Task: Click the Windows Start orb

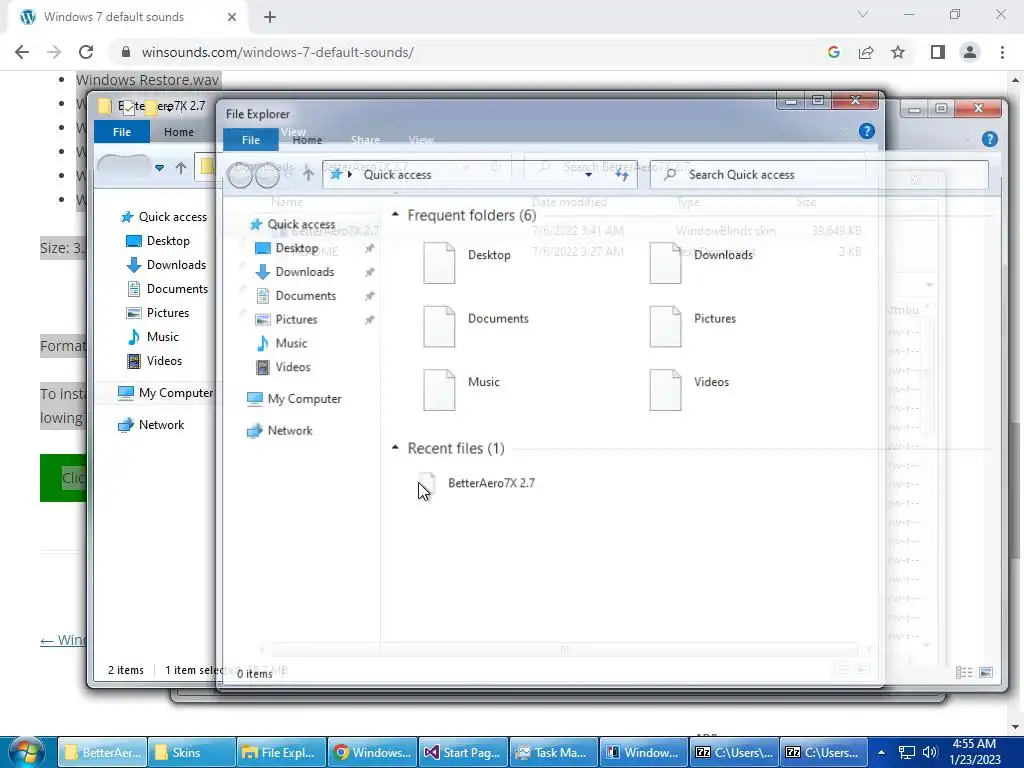Action: [x=26, y=752]
